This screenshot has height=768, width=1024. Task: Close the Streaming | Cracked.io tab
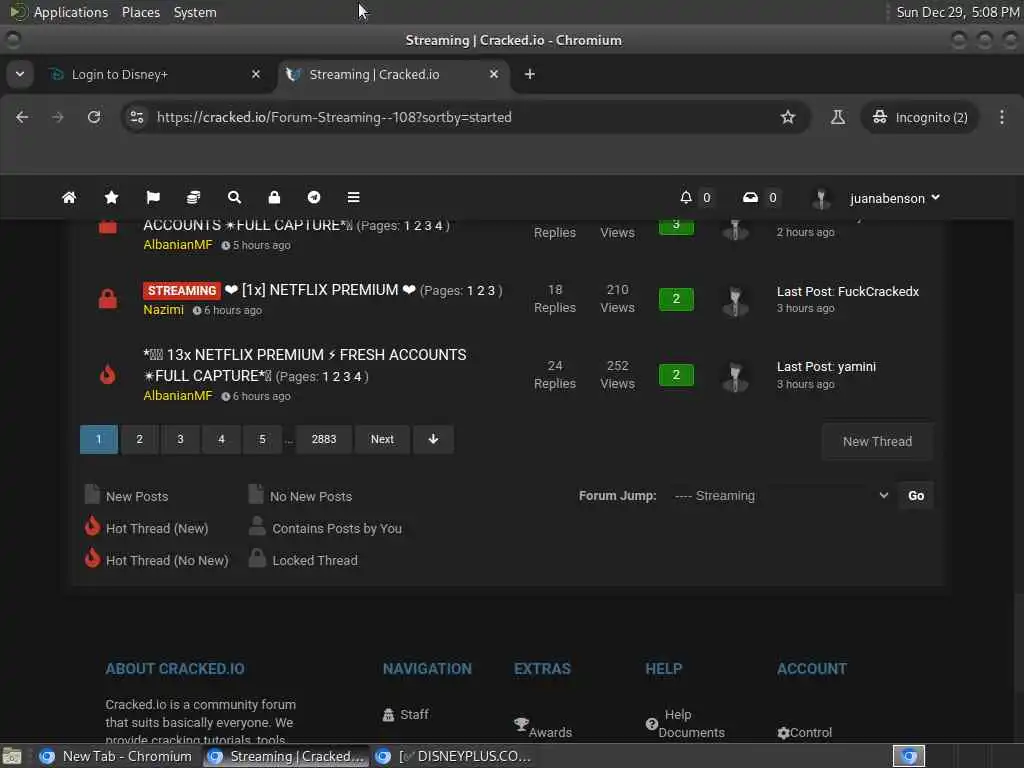(x=494, y=74)
